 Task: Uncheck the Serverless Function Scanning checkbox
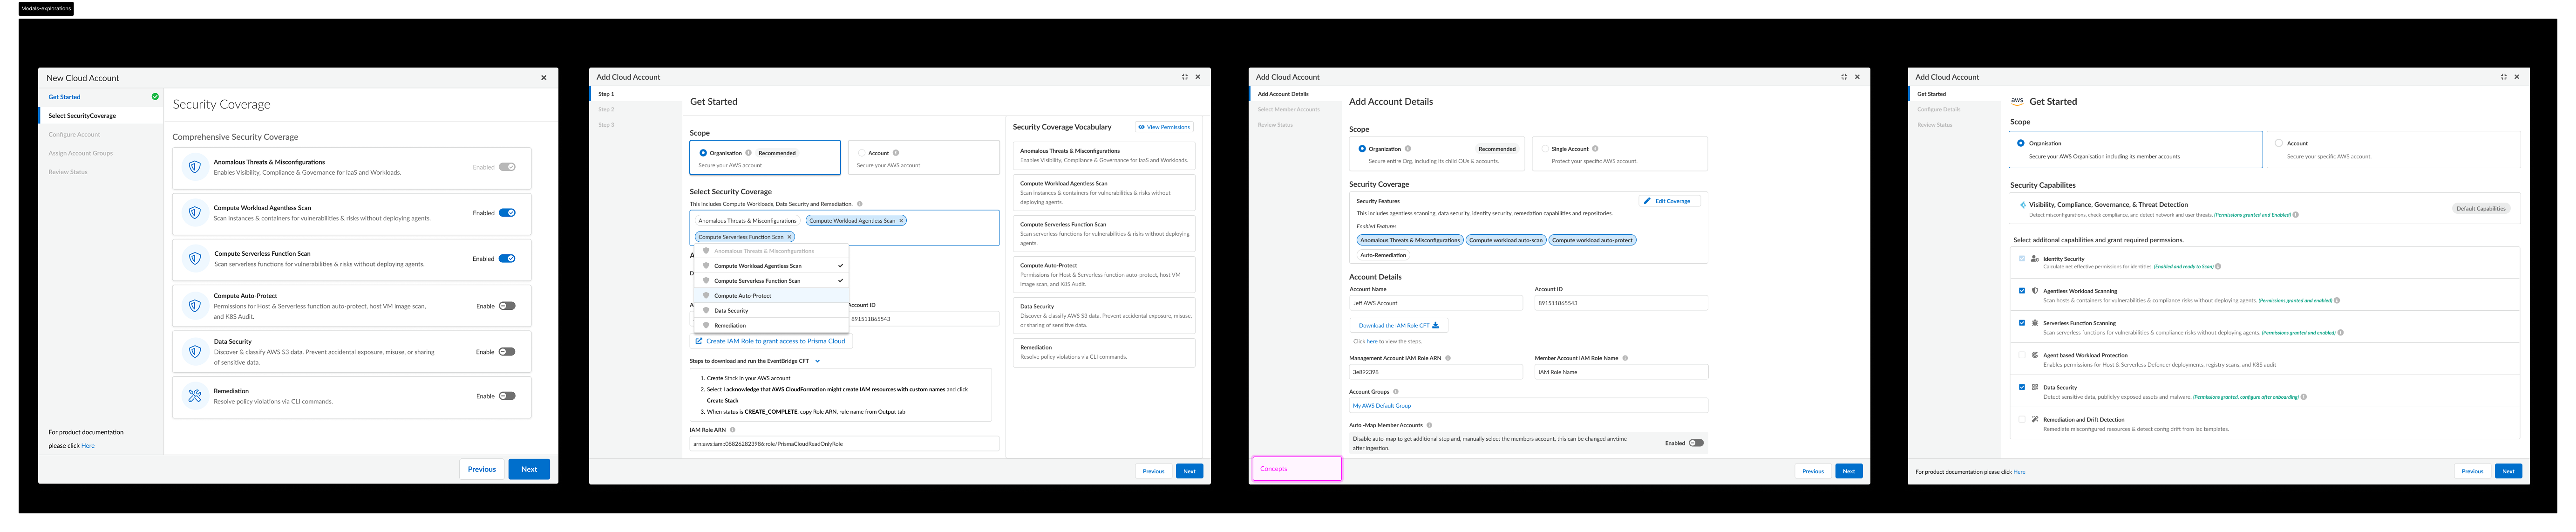pos(2022,323)
